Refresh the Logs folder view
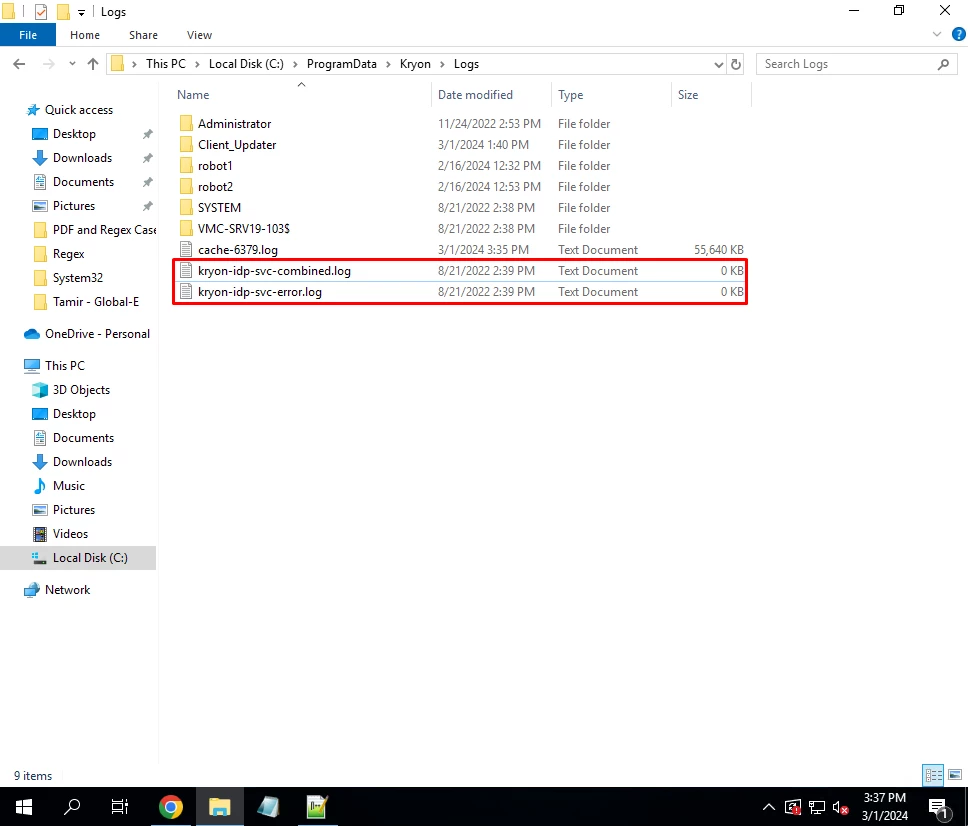Image resolution: width=968 pixels, height=826 pixels. [x=736, y=64]
